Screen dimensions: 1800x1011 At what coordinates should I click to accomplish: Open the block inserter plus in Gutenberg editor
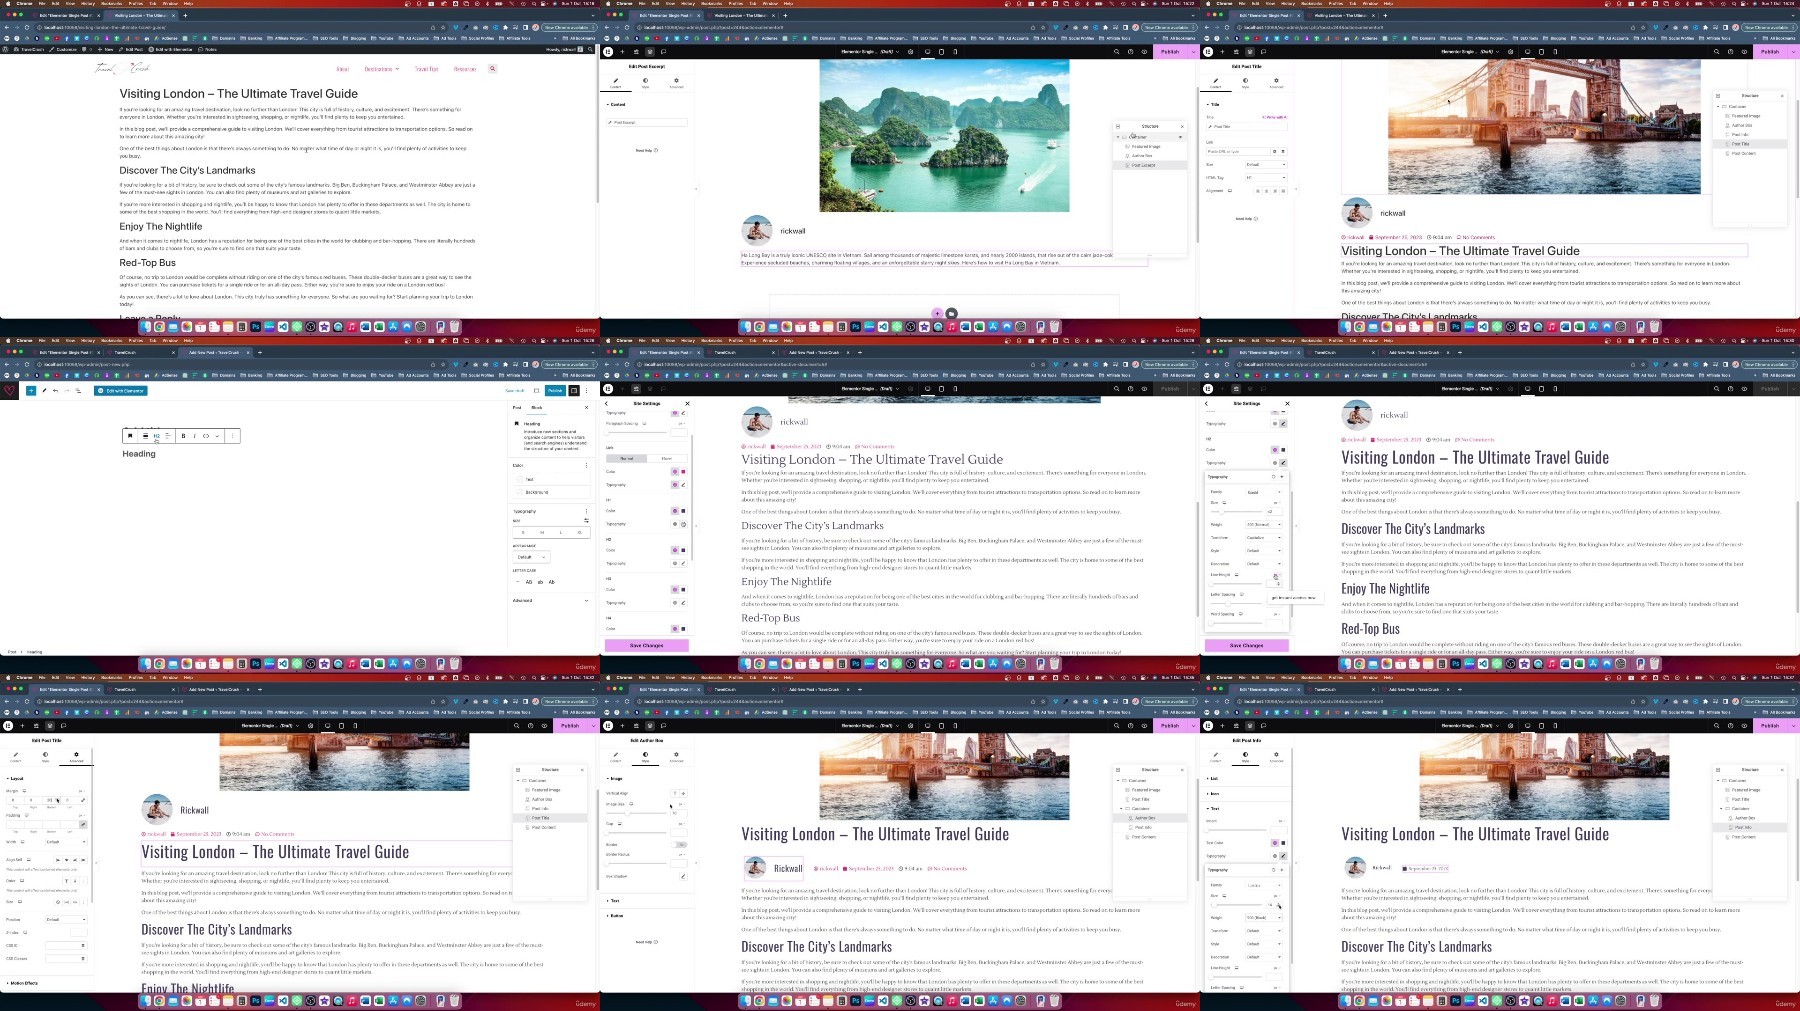pos(31,390)
